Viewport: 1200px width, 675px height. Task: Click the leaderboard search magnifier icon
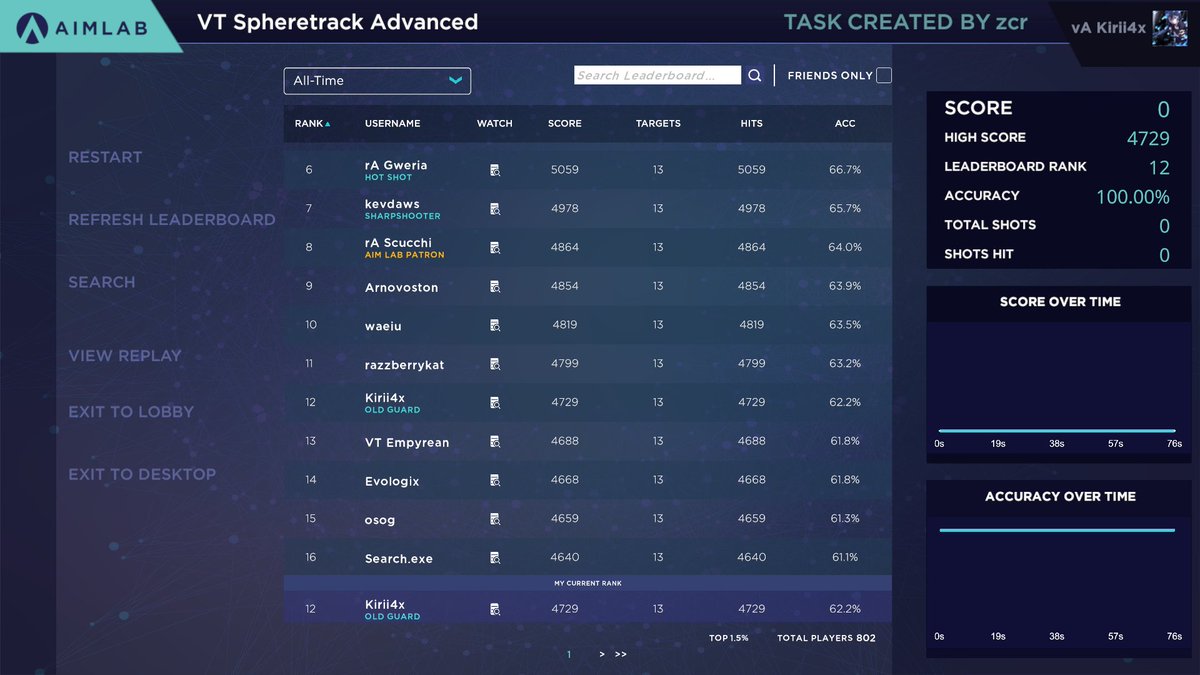pyautogui.click(x=755, y=75)
